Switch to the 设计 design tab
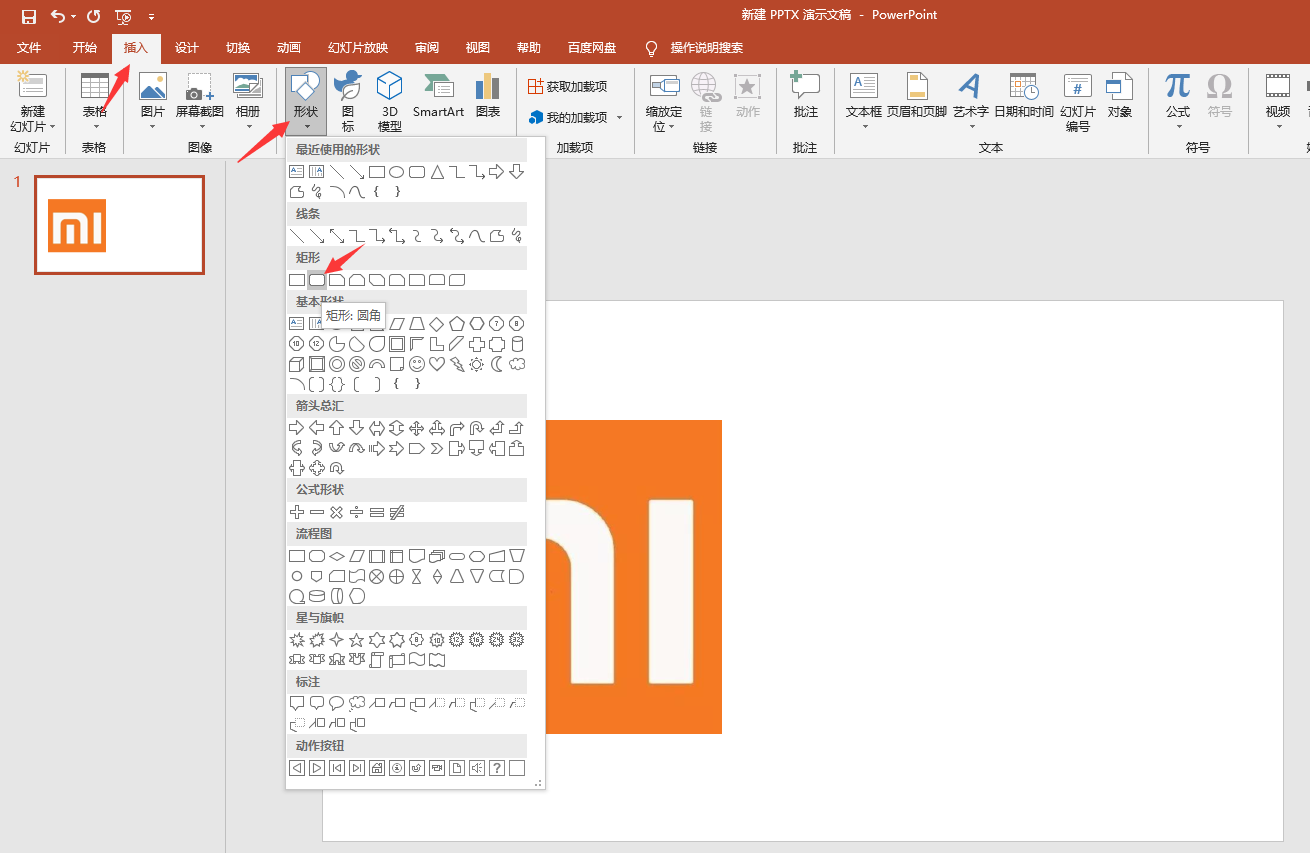 [x=187, y=48]
